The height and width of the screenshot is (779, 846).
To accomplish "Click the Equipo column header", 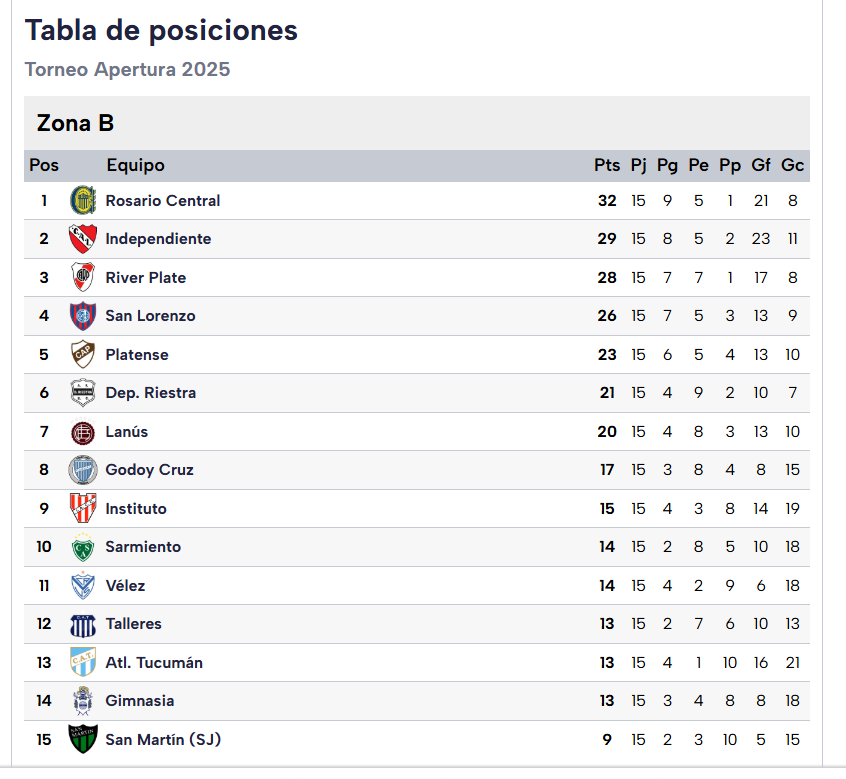I will pos(135,165).
